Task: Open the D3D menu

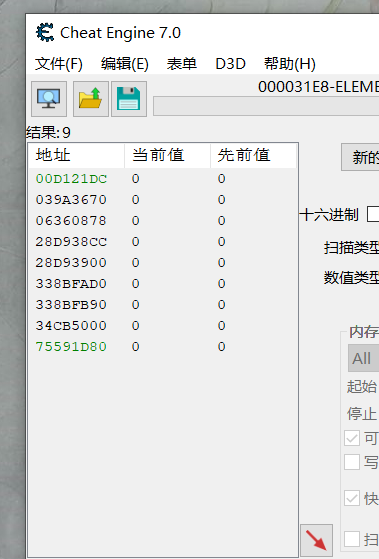Action: [230, 64]
